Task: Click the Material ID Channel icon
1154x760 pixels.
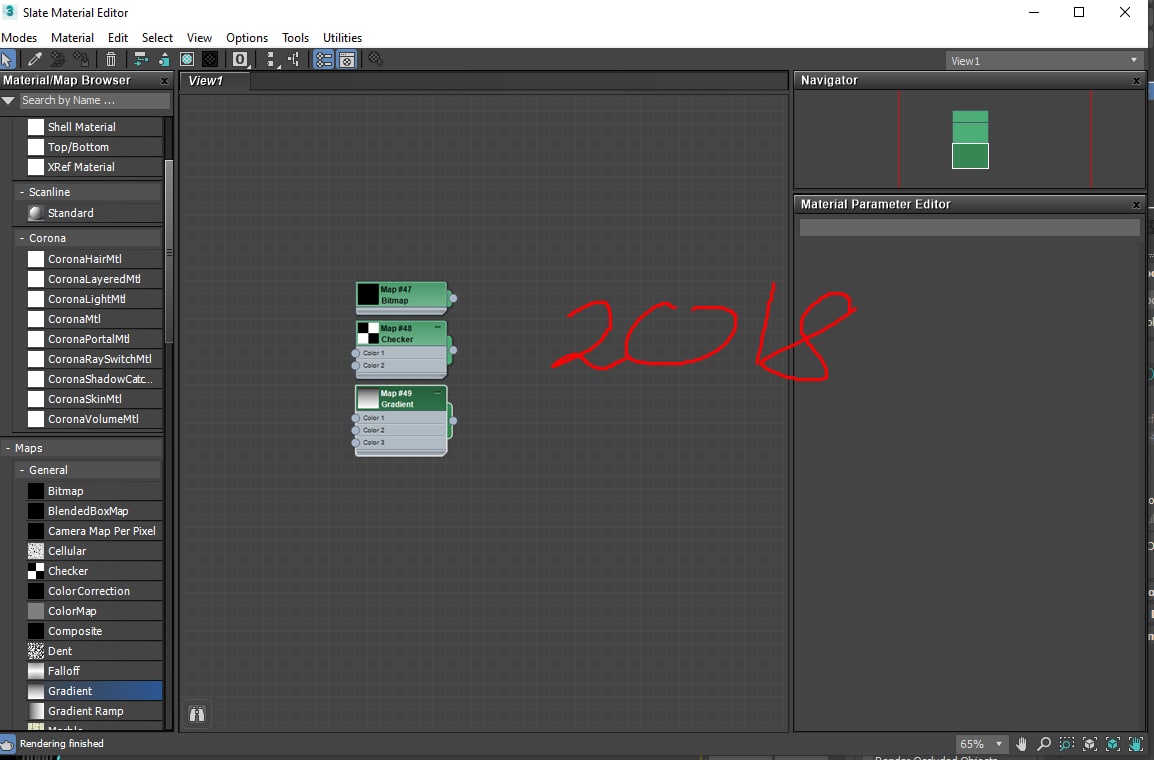Action: pyautogui.click(x=240, y=60)
